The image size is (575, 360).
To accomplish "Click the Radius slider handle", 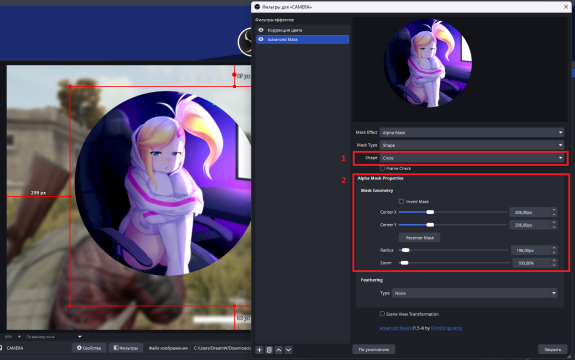I will point(405,250).
